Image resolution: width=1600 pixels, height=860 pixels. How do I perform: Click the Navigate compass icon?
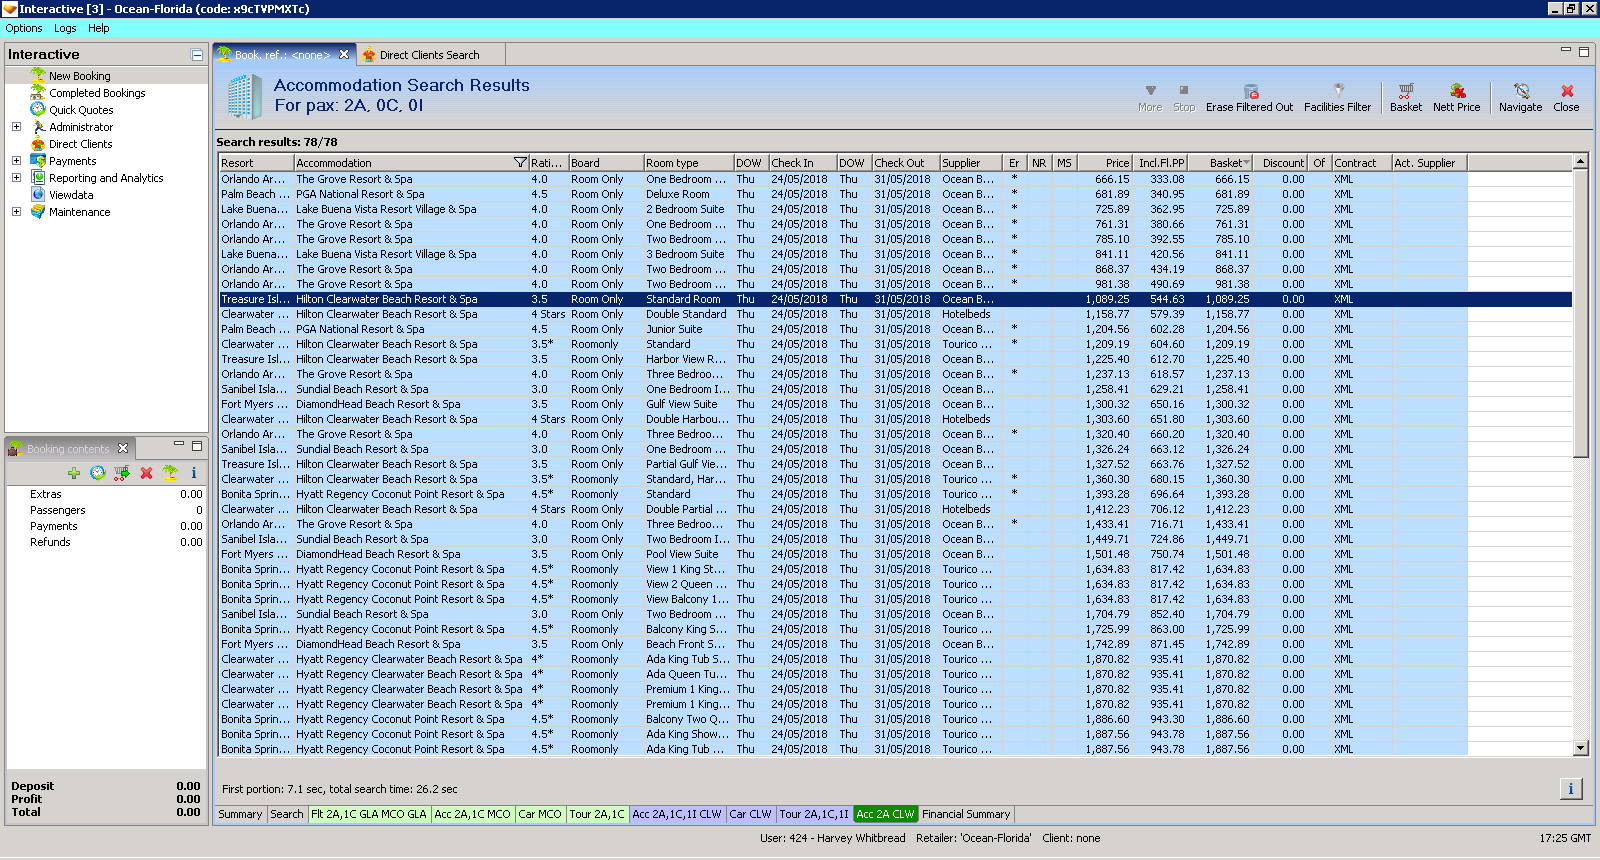1520,92
